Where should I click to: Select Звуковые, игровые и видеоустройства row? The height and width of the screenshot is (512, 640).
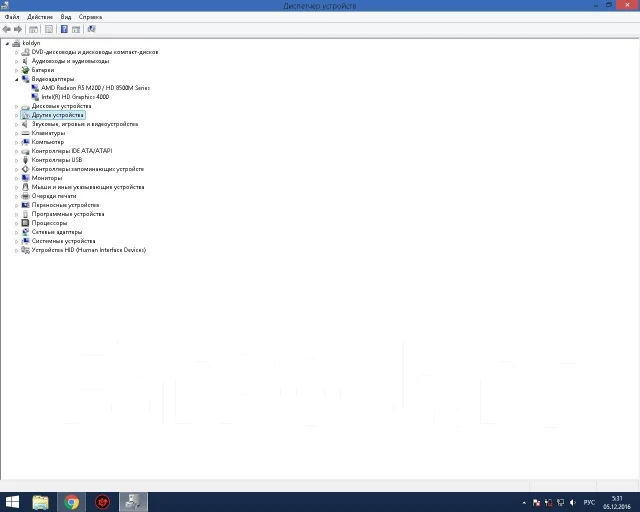[85, 124]
